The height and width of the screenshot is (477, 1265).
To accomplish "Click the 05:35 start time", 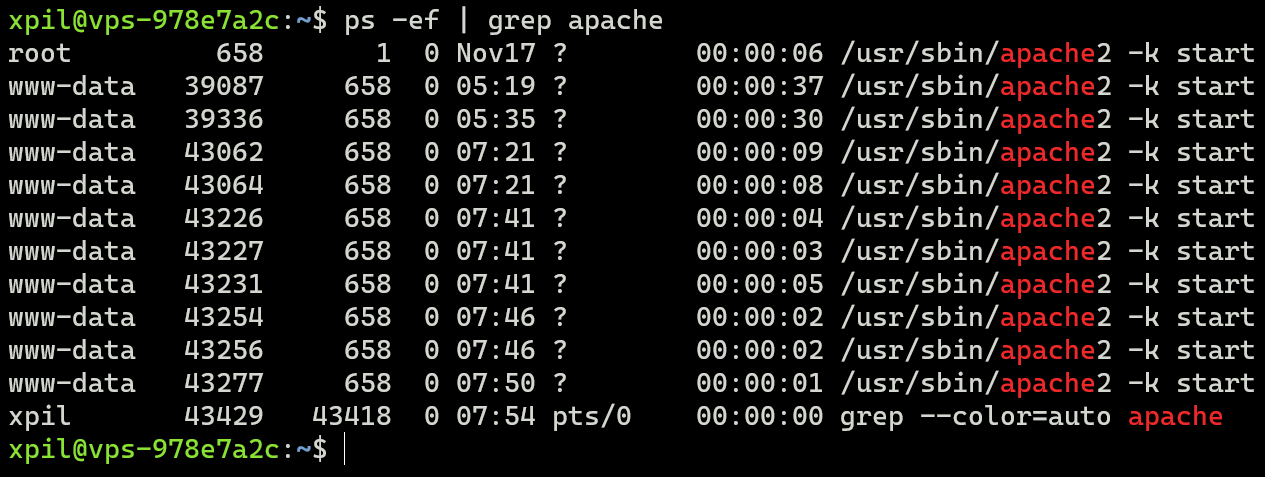I will 488,119.
